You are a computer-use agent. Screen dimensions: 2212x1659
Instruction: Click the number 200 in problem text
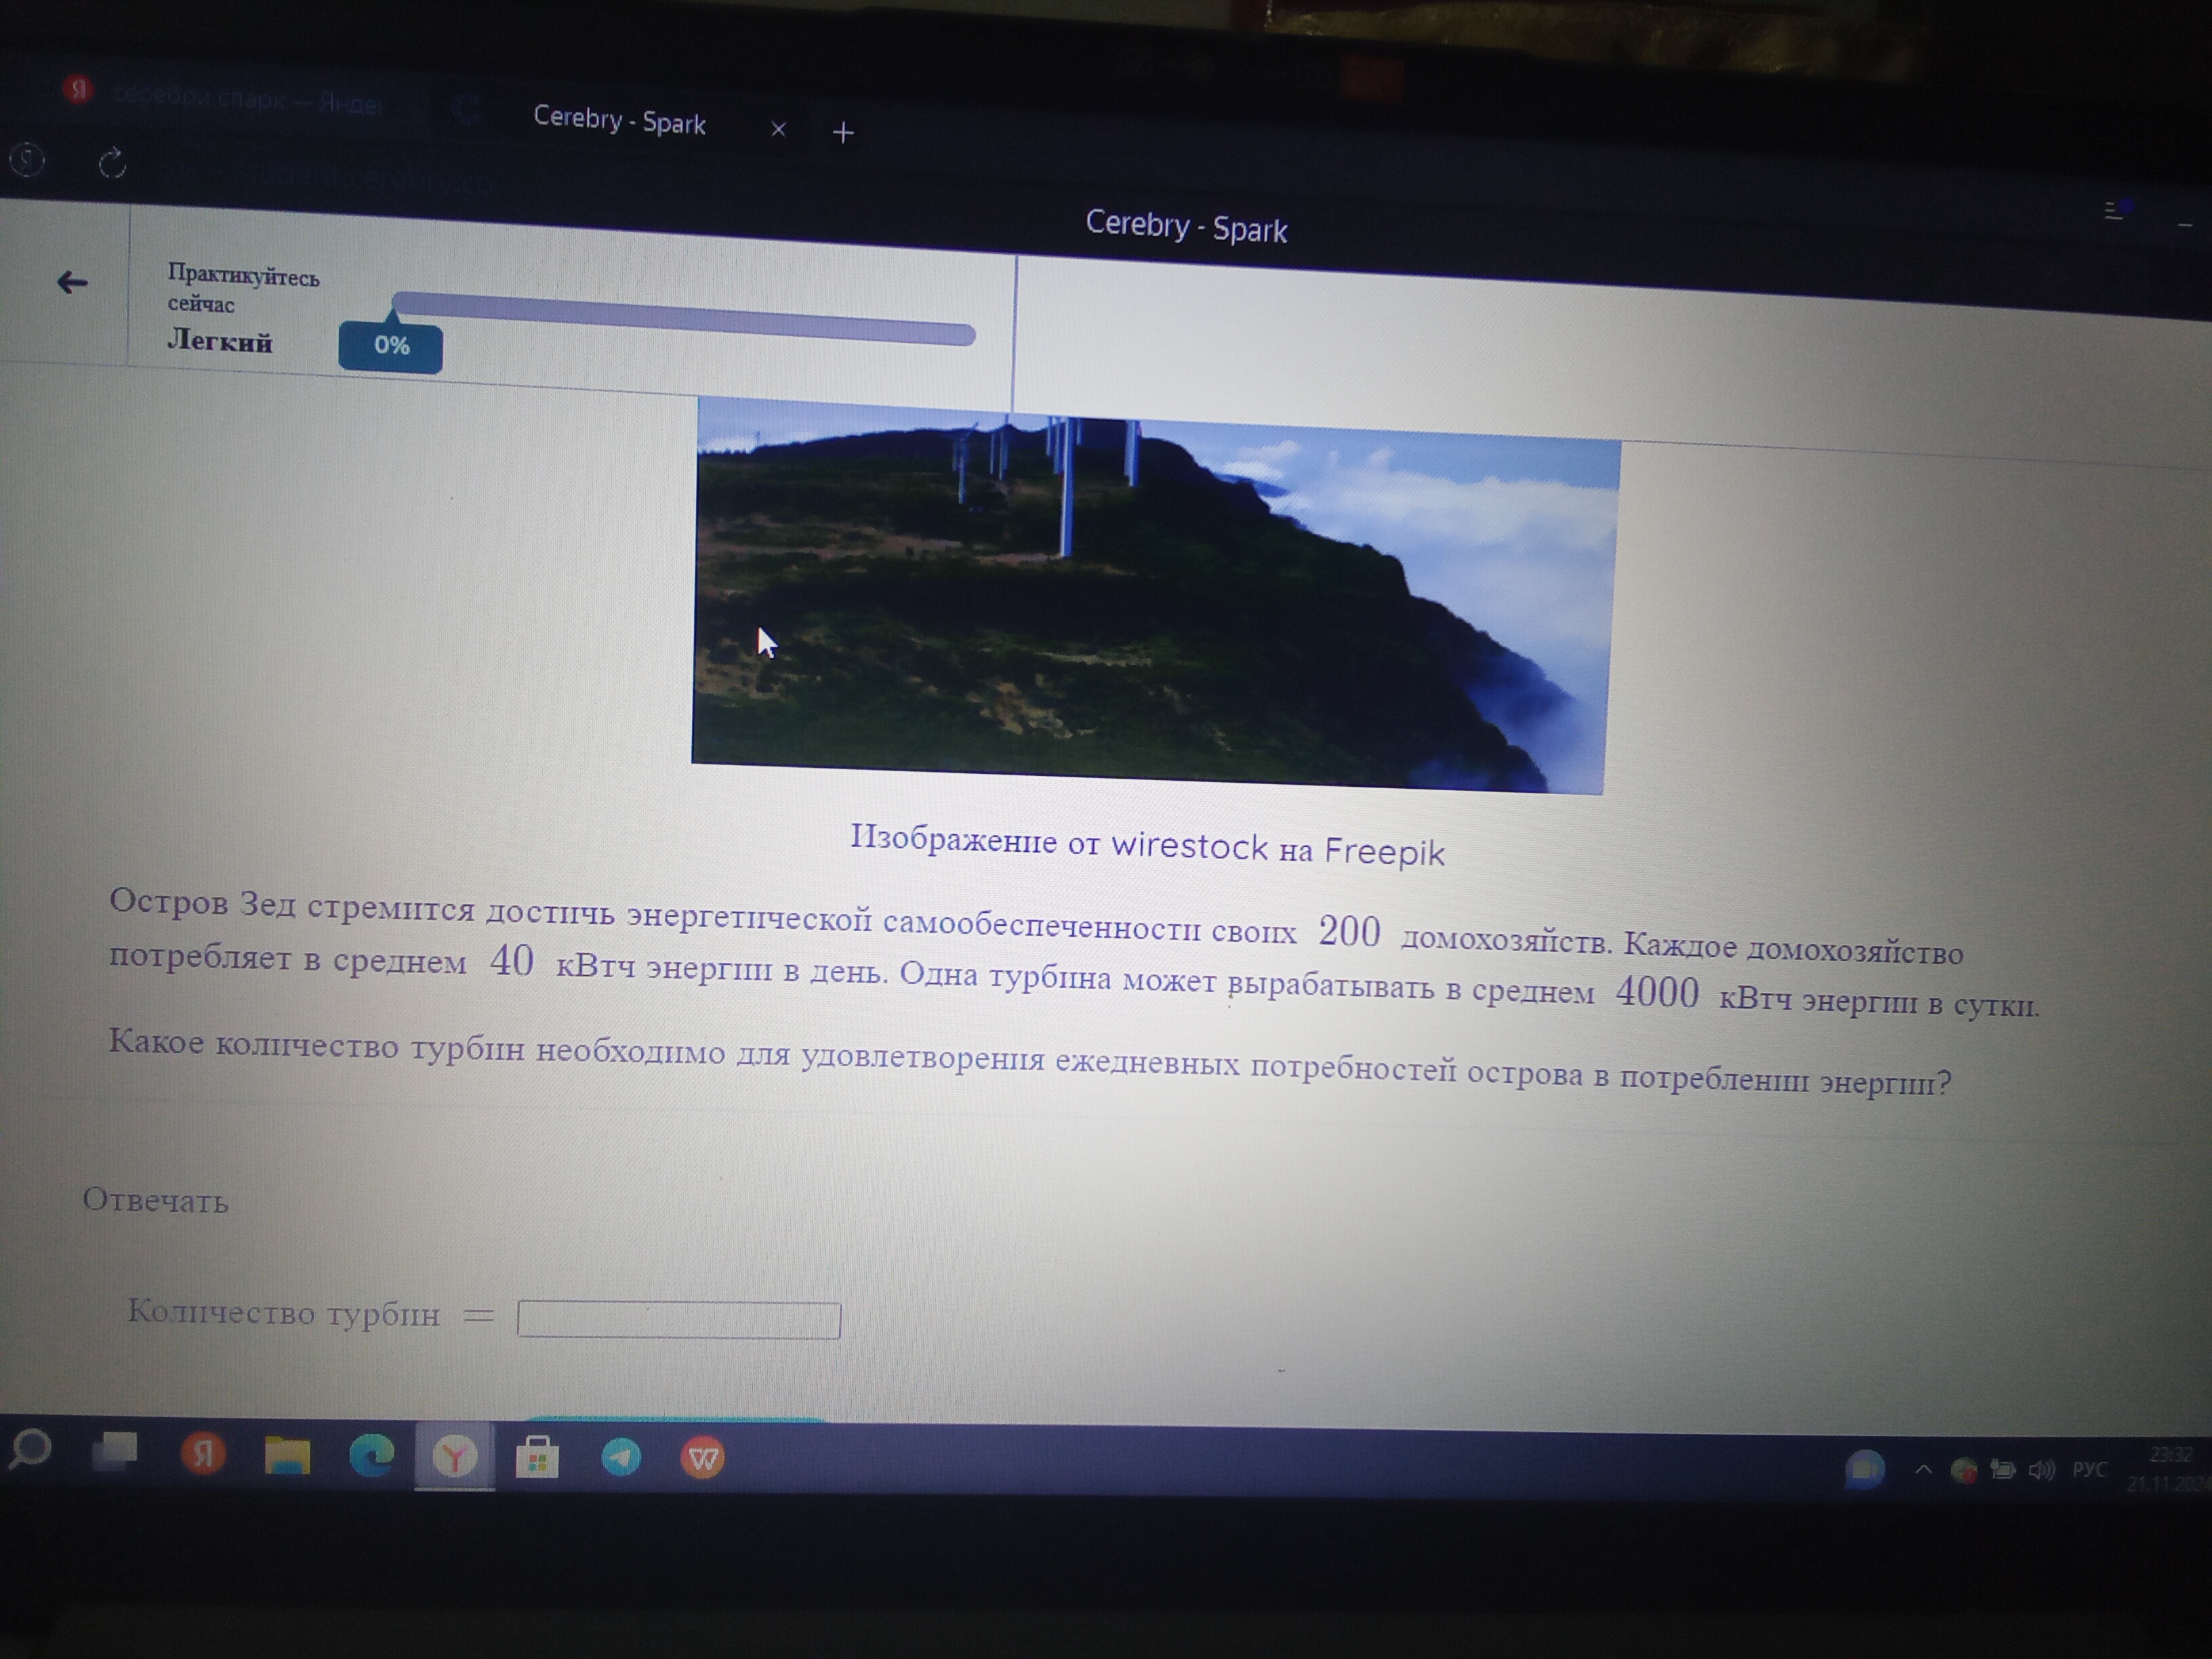pos(1349,931)
